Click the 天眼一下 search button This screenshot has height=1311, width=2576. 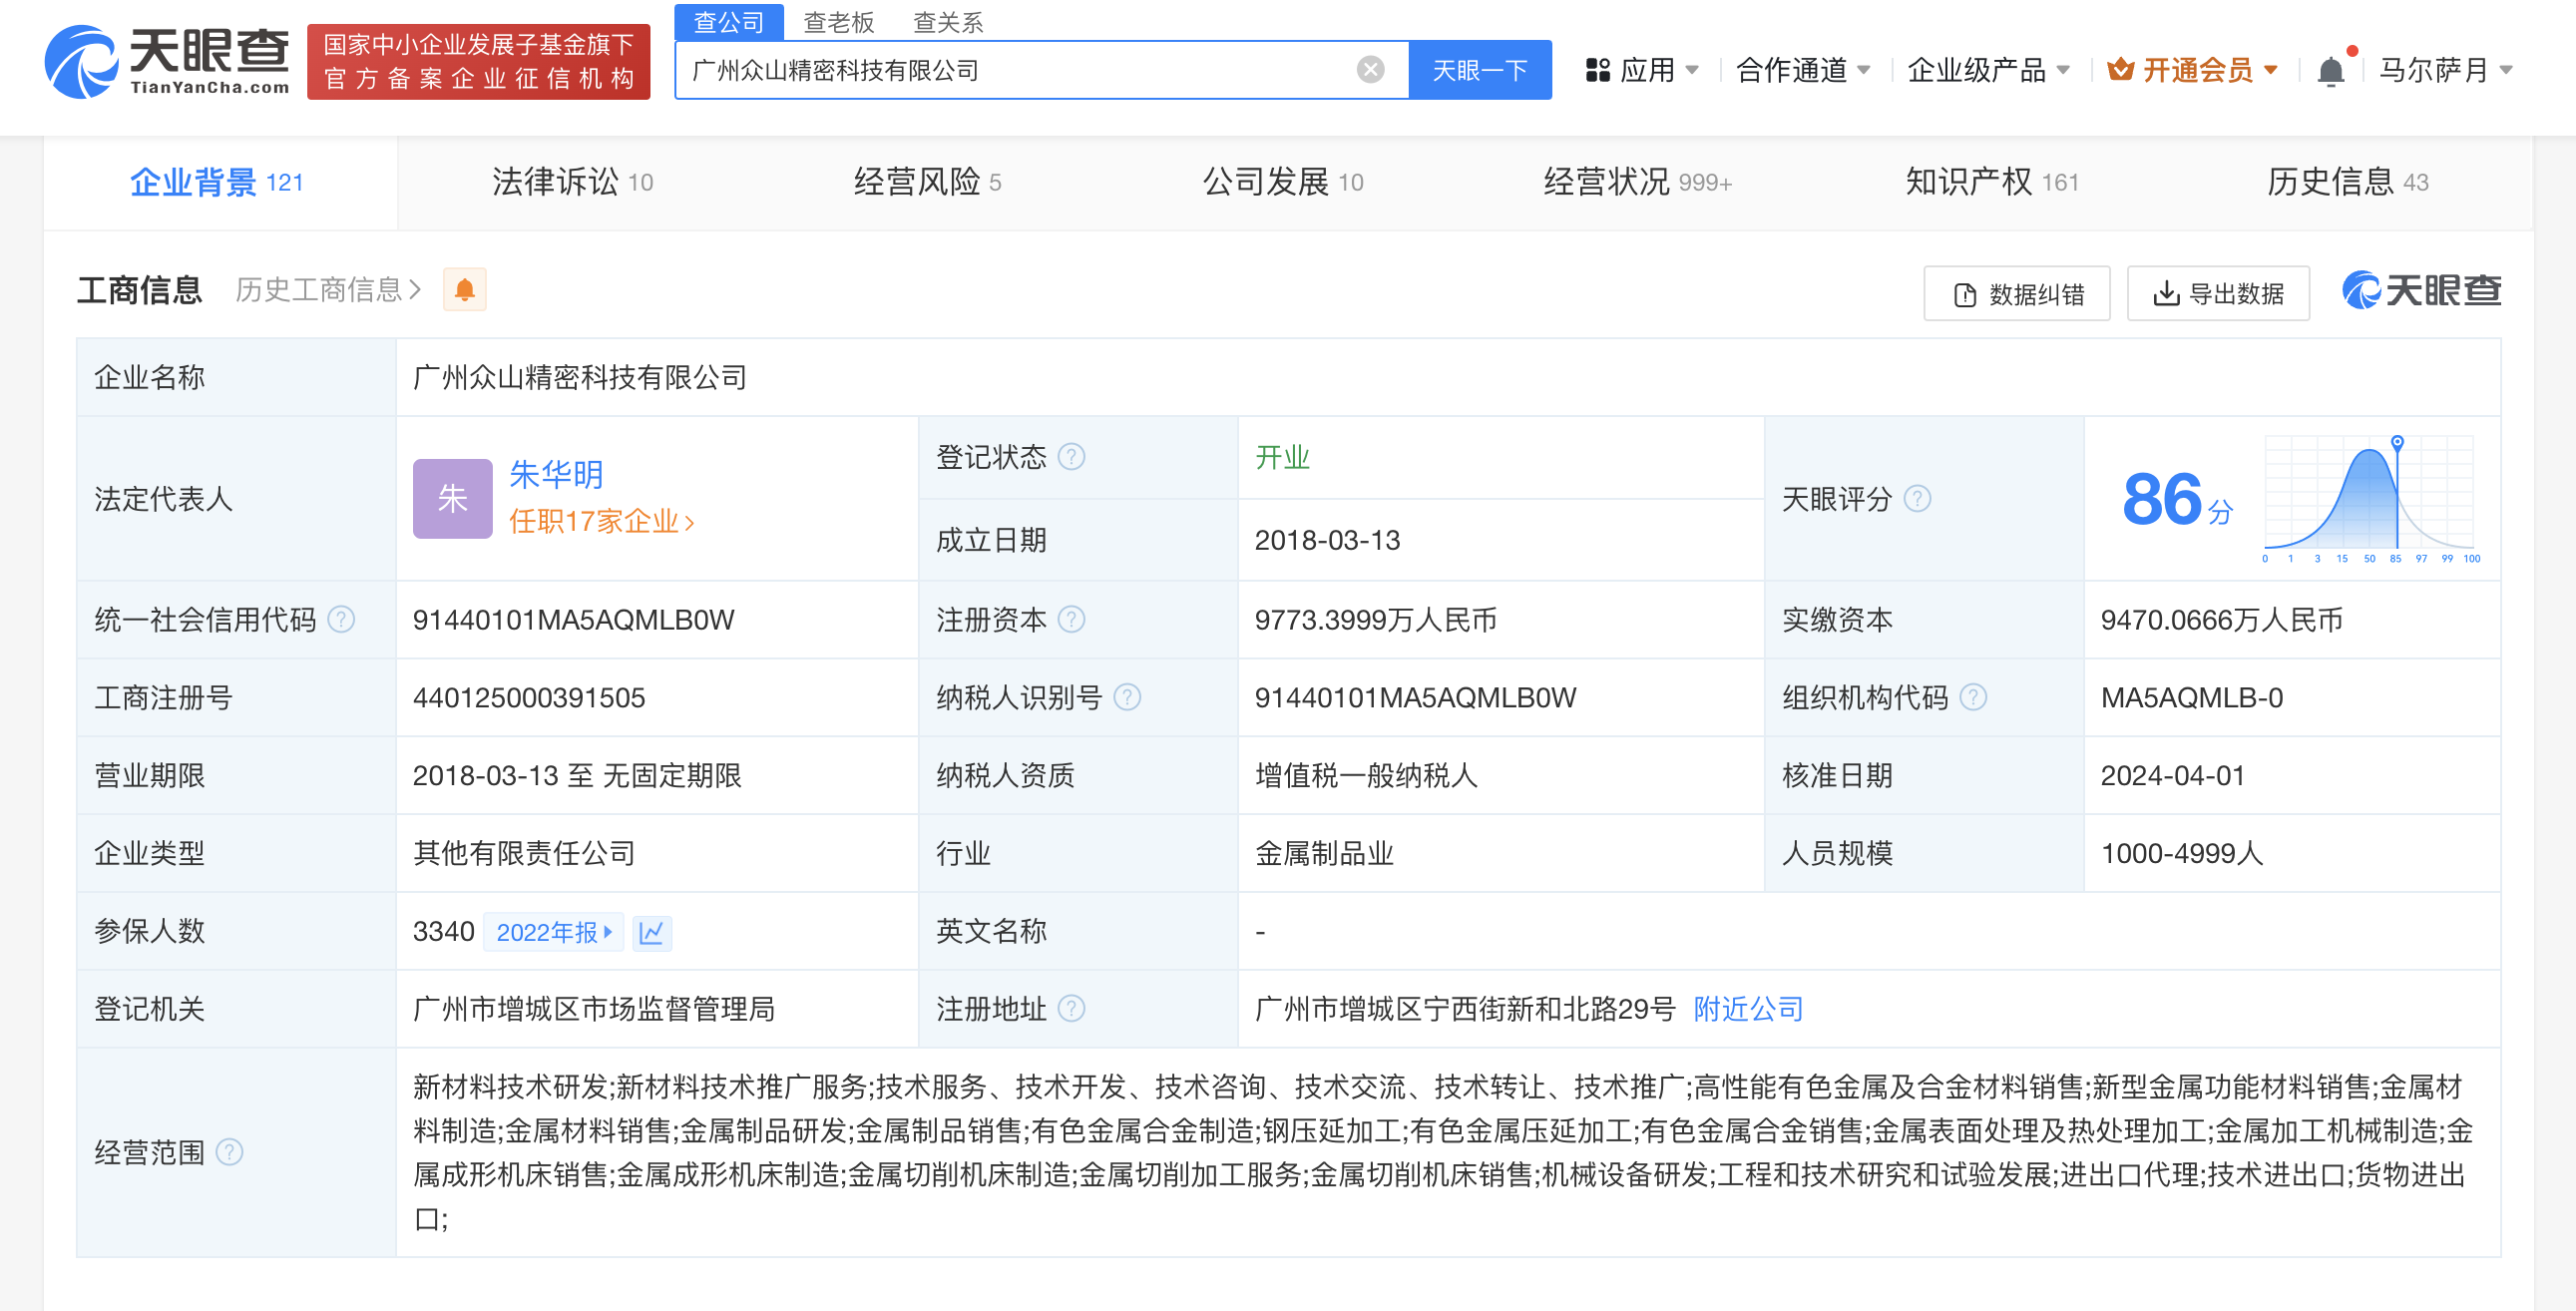pyautogui.click(x=1479, y=70)
